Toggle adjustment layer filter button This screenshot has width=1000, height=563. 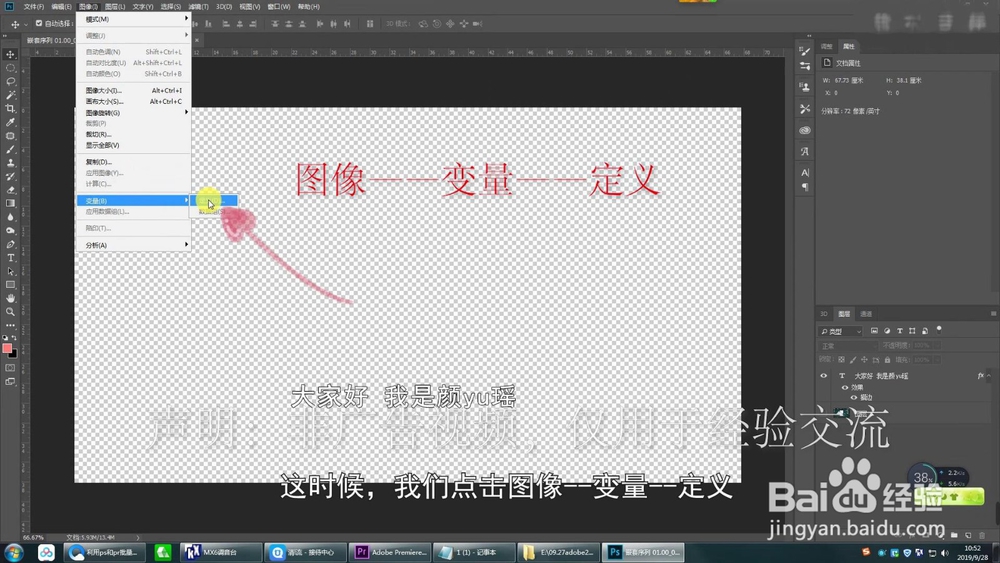click(x=887, y=331)
